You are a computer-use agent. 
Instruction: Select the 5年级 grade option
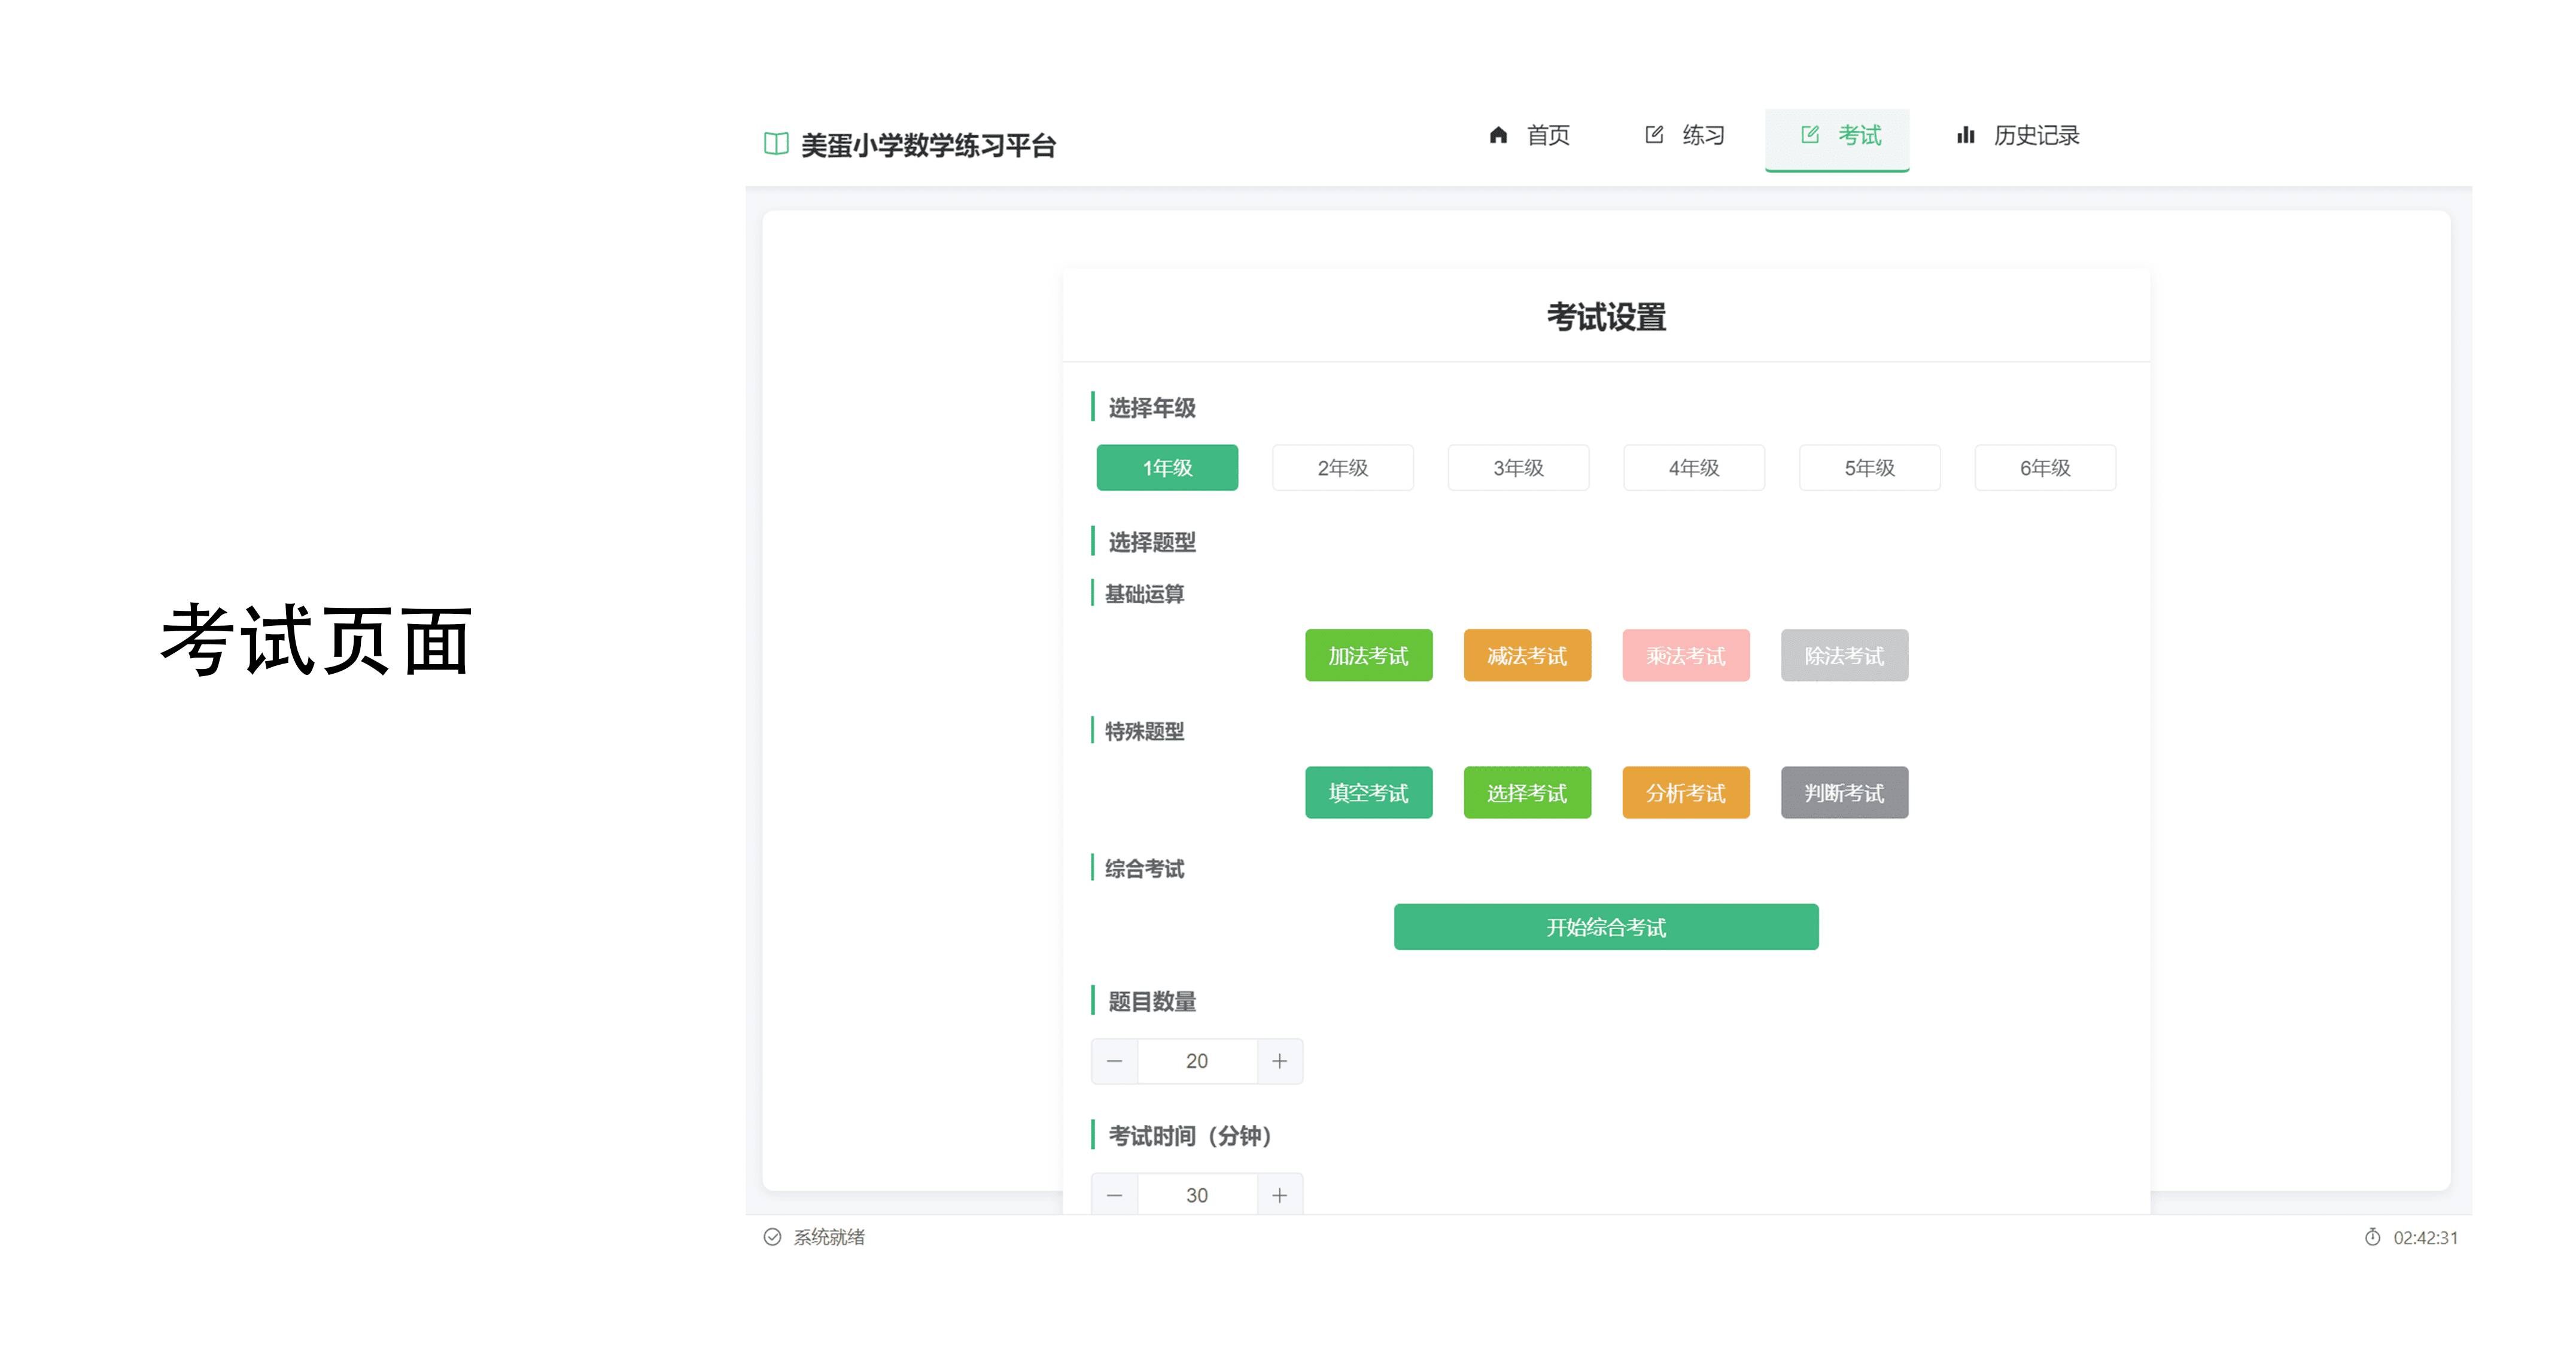click(x=1869, y=468)
